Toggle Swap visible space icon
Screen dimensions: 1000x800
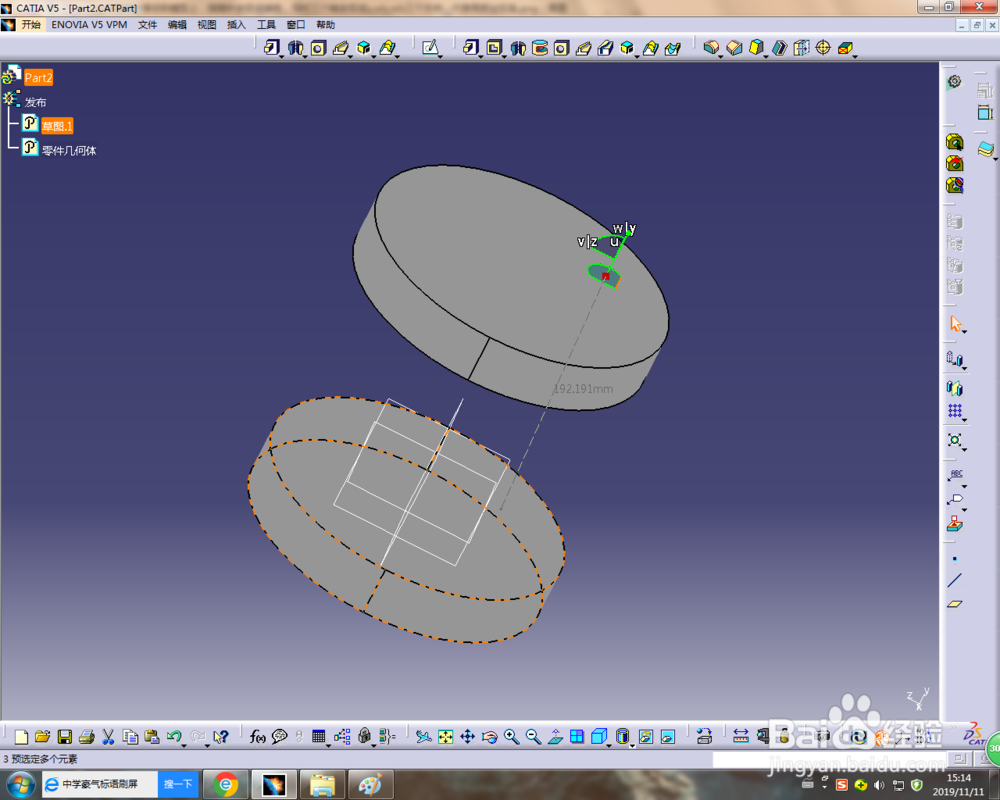click(x=668, y=737)
